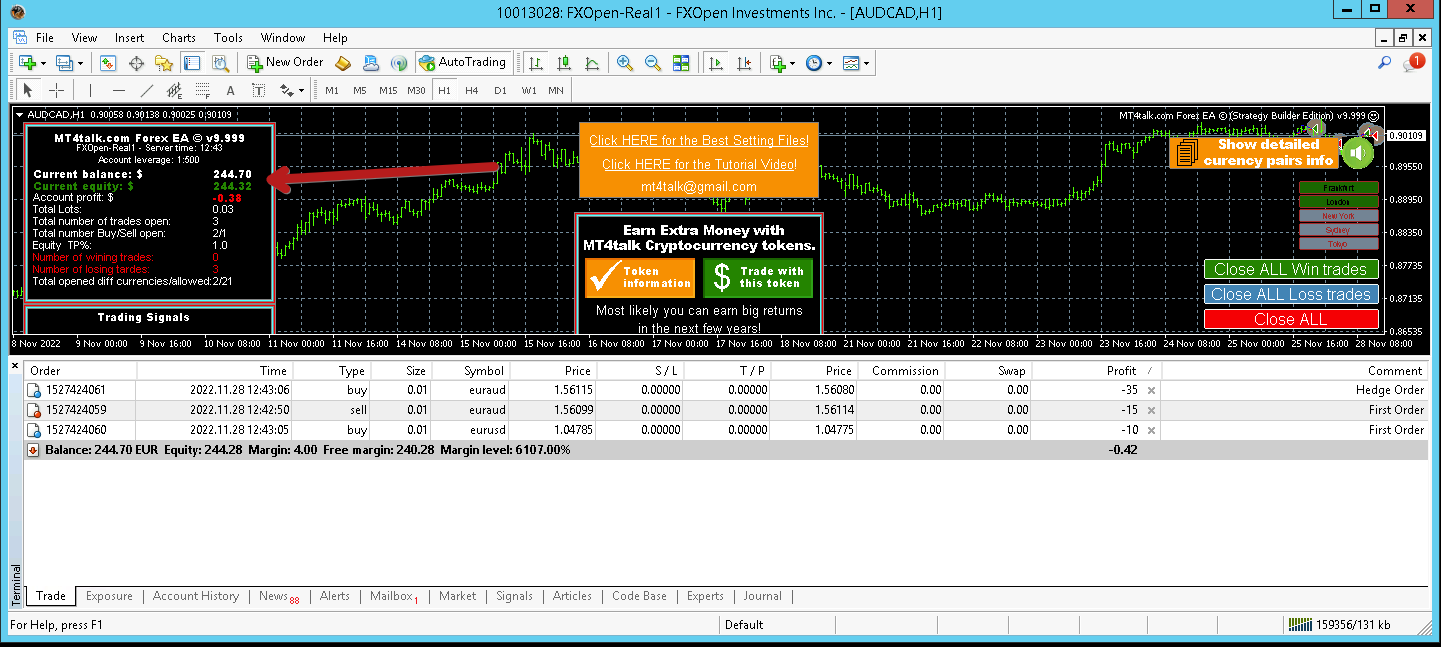The image size is (1441, 647).
Task: Open the New Chart toolbar icon
Action: (26, 62)
